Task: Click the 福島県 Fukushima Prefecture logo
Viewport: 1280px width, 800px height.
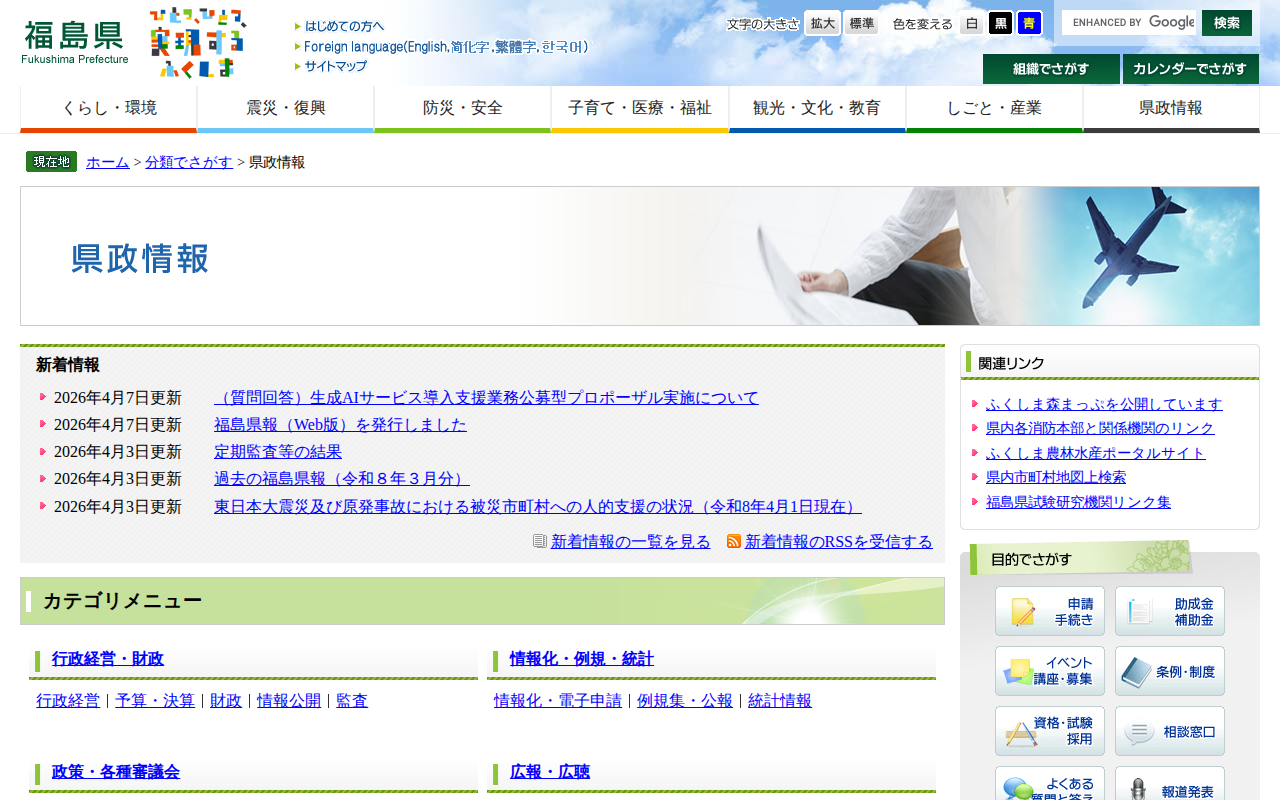Action: tap(75, 42)
